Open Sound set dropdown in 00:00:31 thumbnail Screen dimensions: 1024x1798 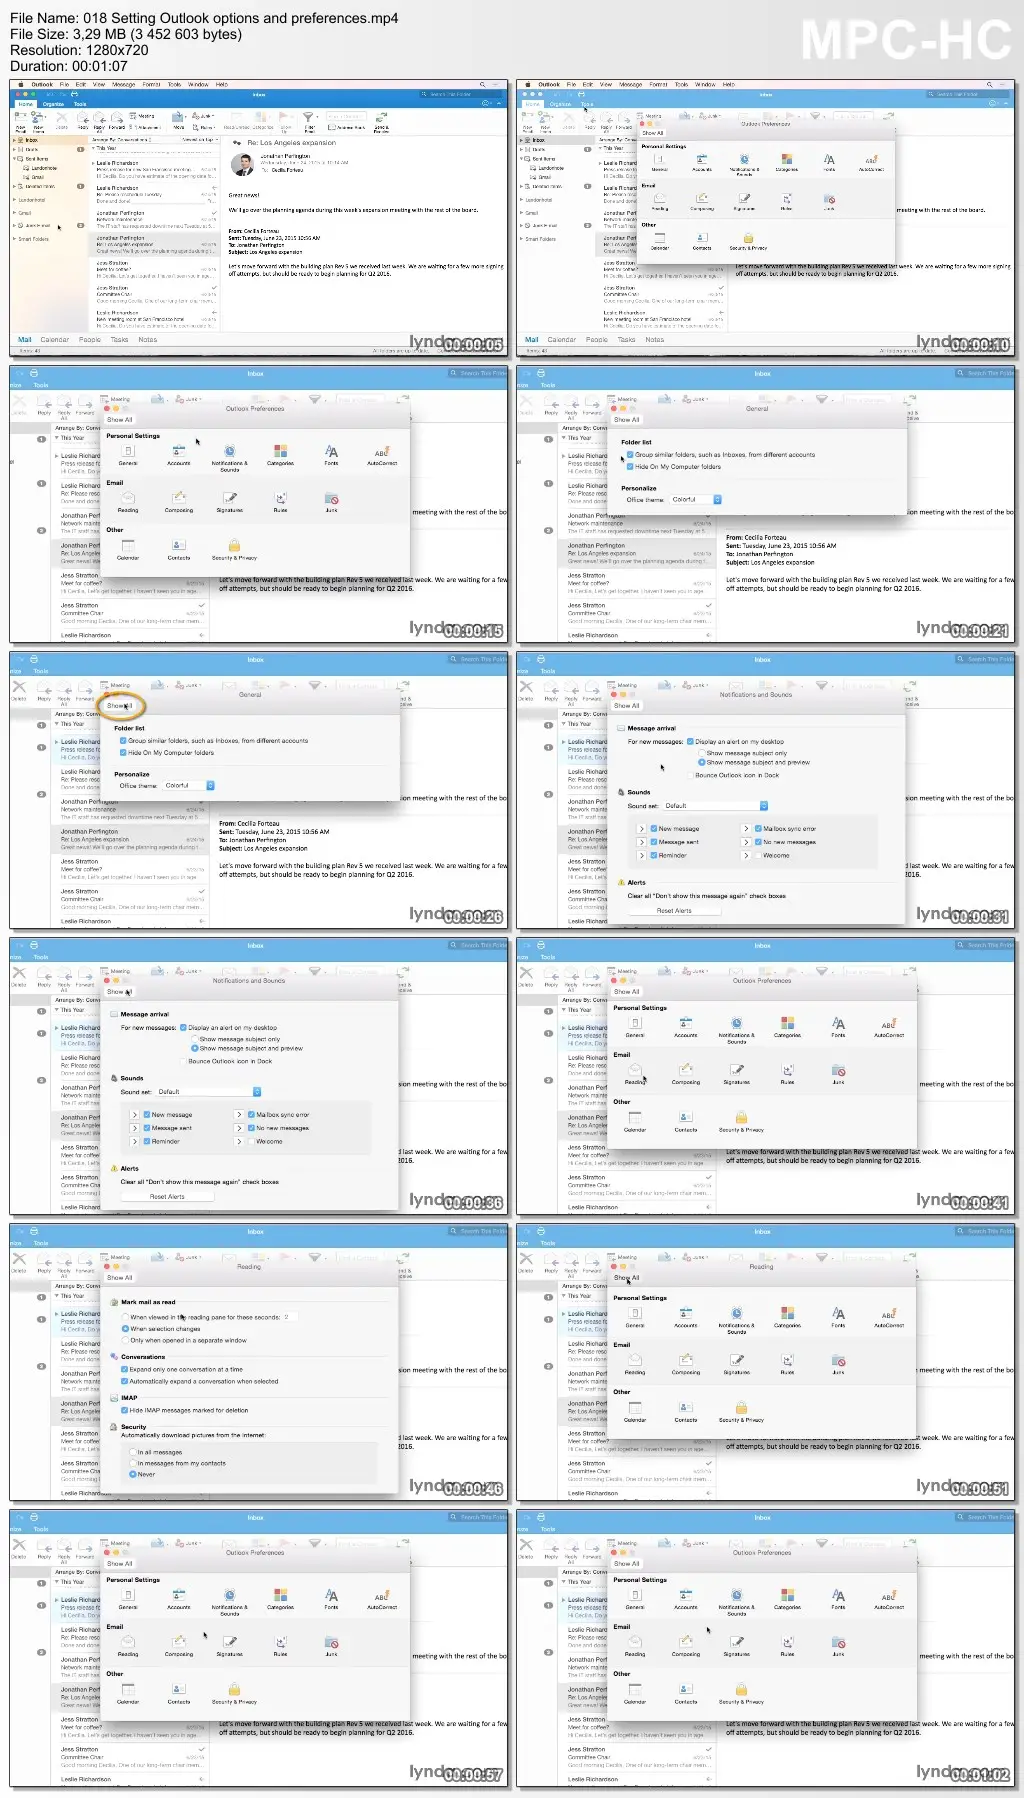715,805
